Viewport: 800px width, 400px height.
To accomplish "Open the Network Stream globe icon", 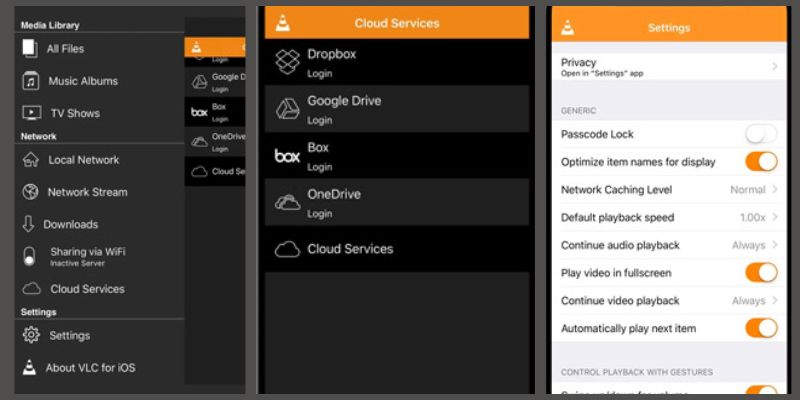I will tap(30, 192).
